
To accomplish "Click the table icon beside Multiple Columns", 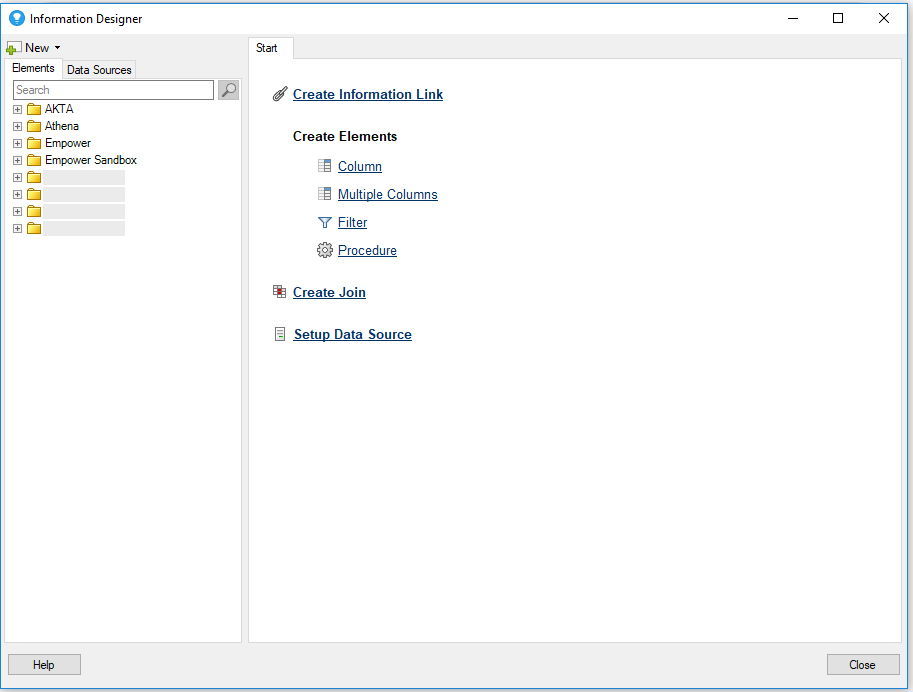I will pos(324,194).
